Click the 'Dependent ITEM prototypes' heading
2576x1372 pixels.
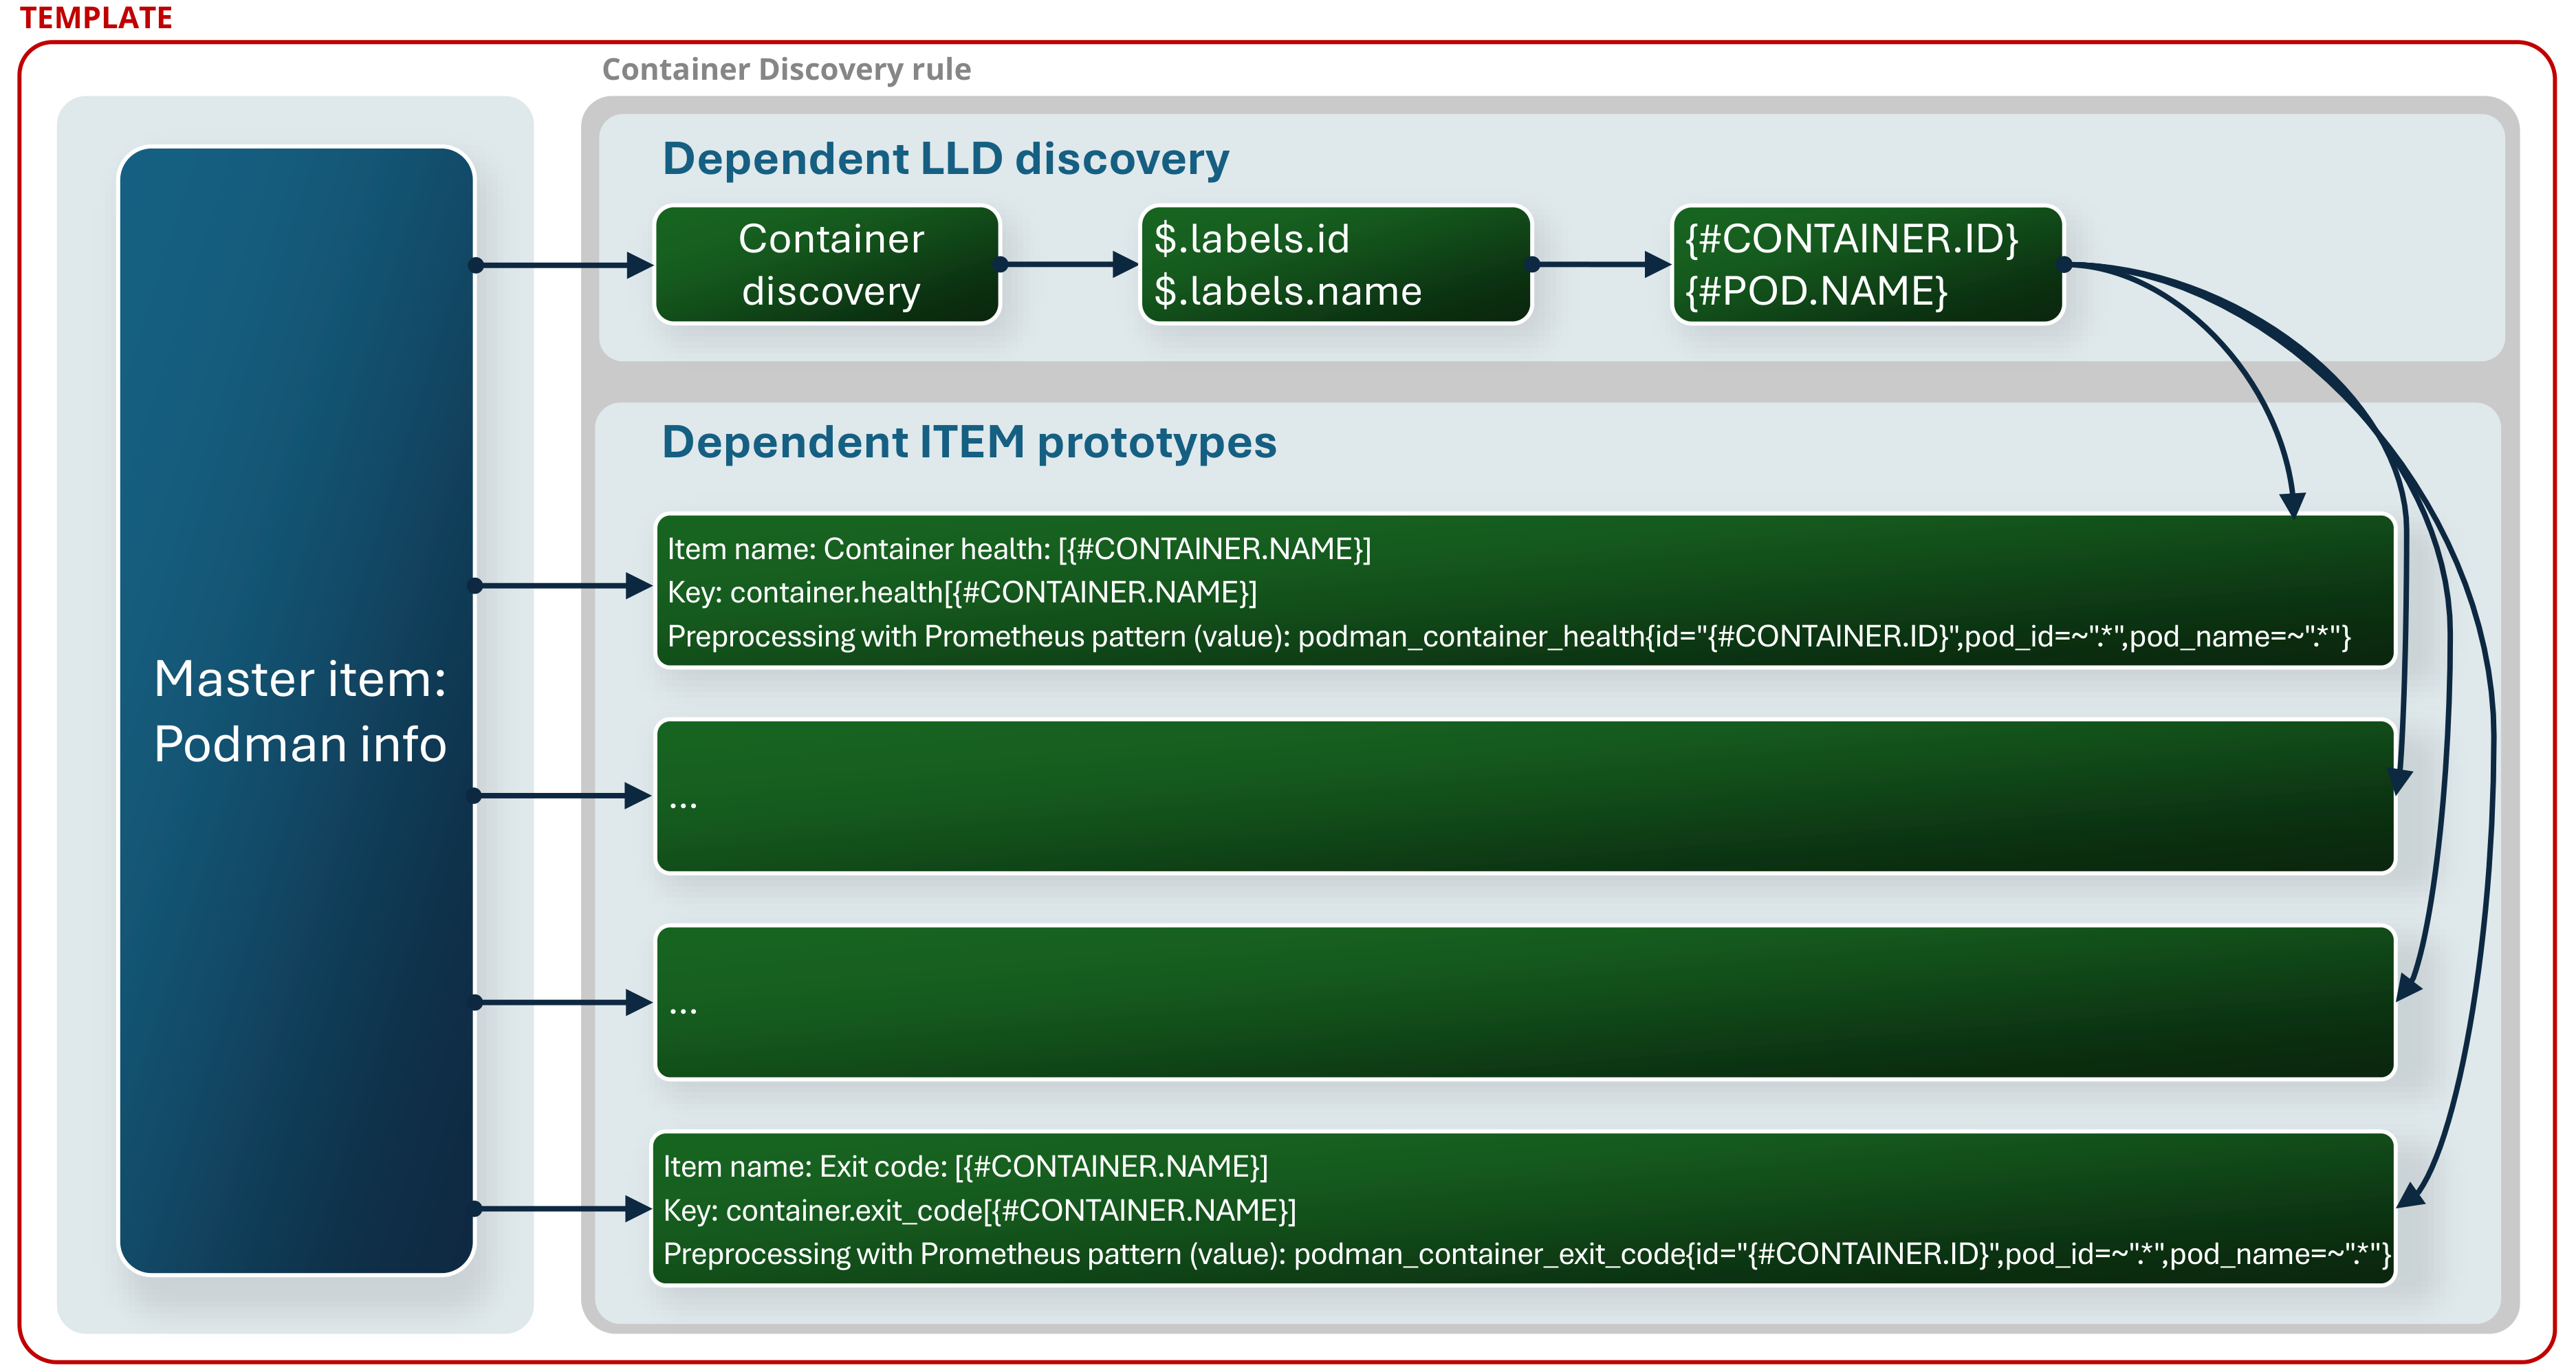[x=970, y=442]
